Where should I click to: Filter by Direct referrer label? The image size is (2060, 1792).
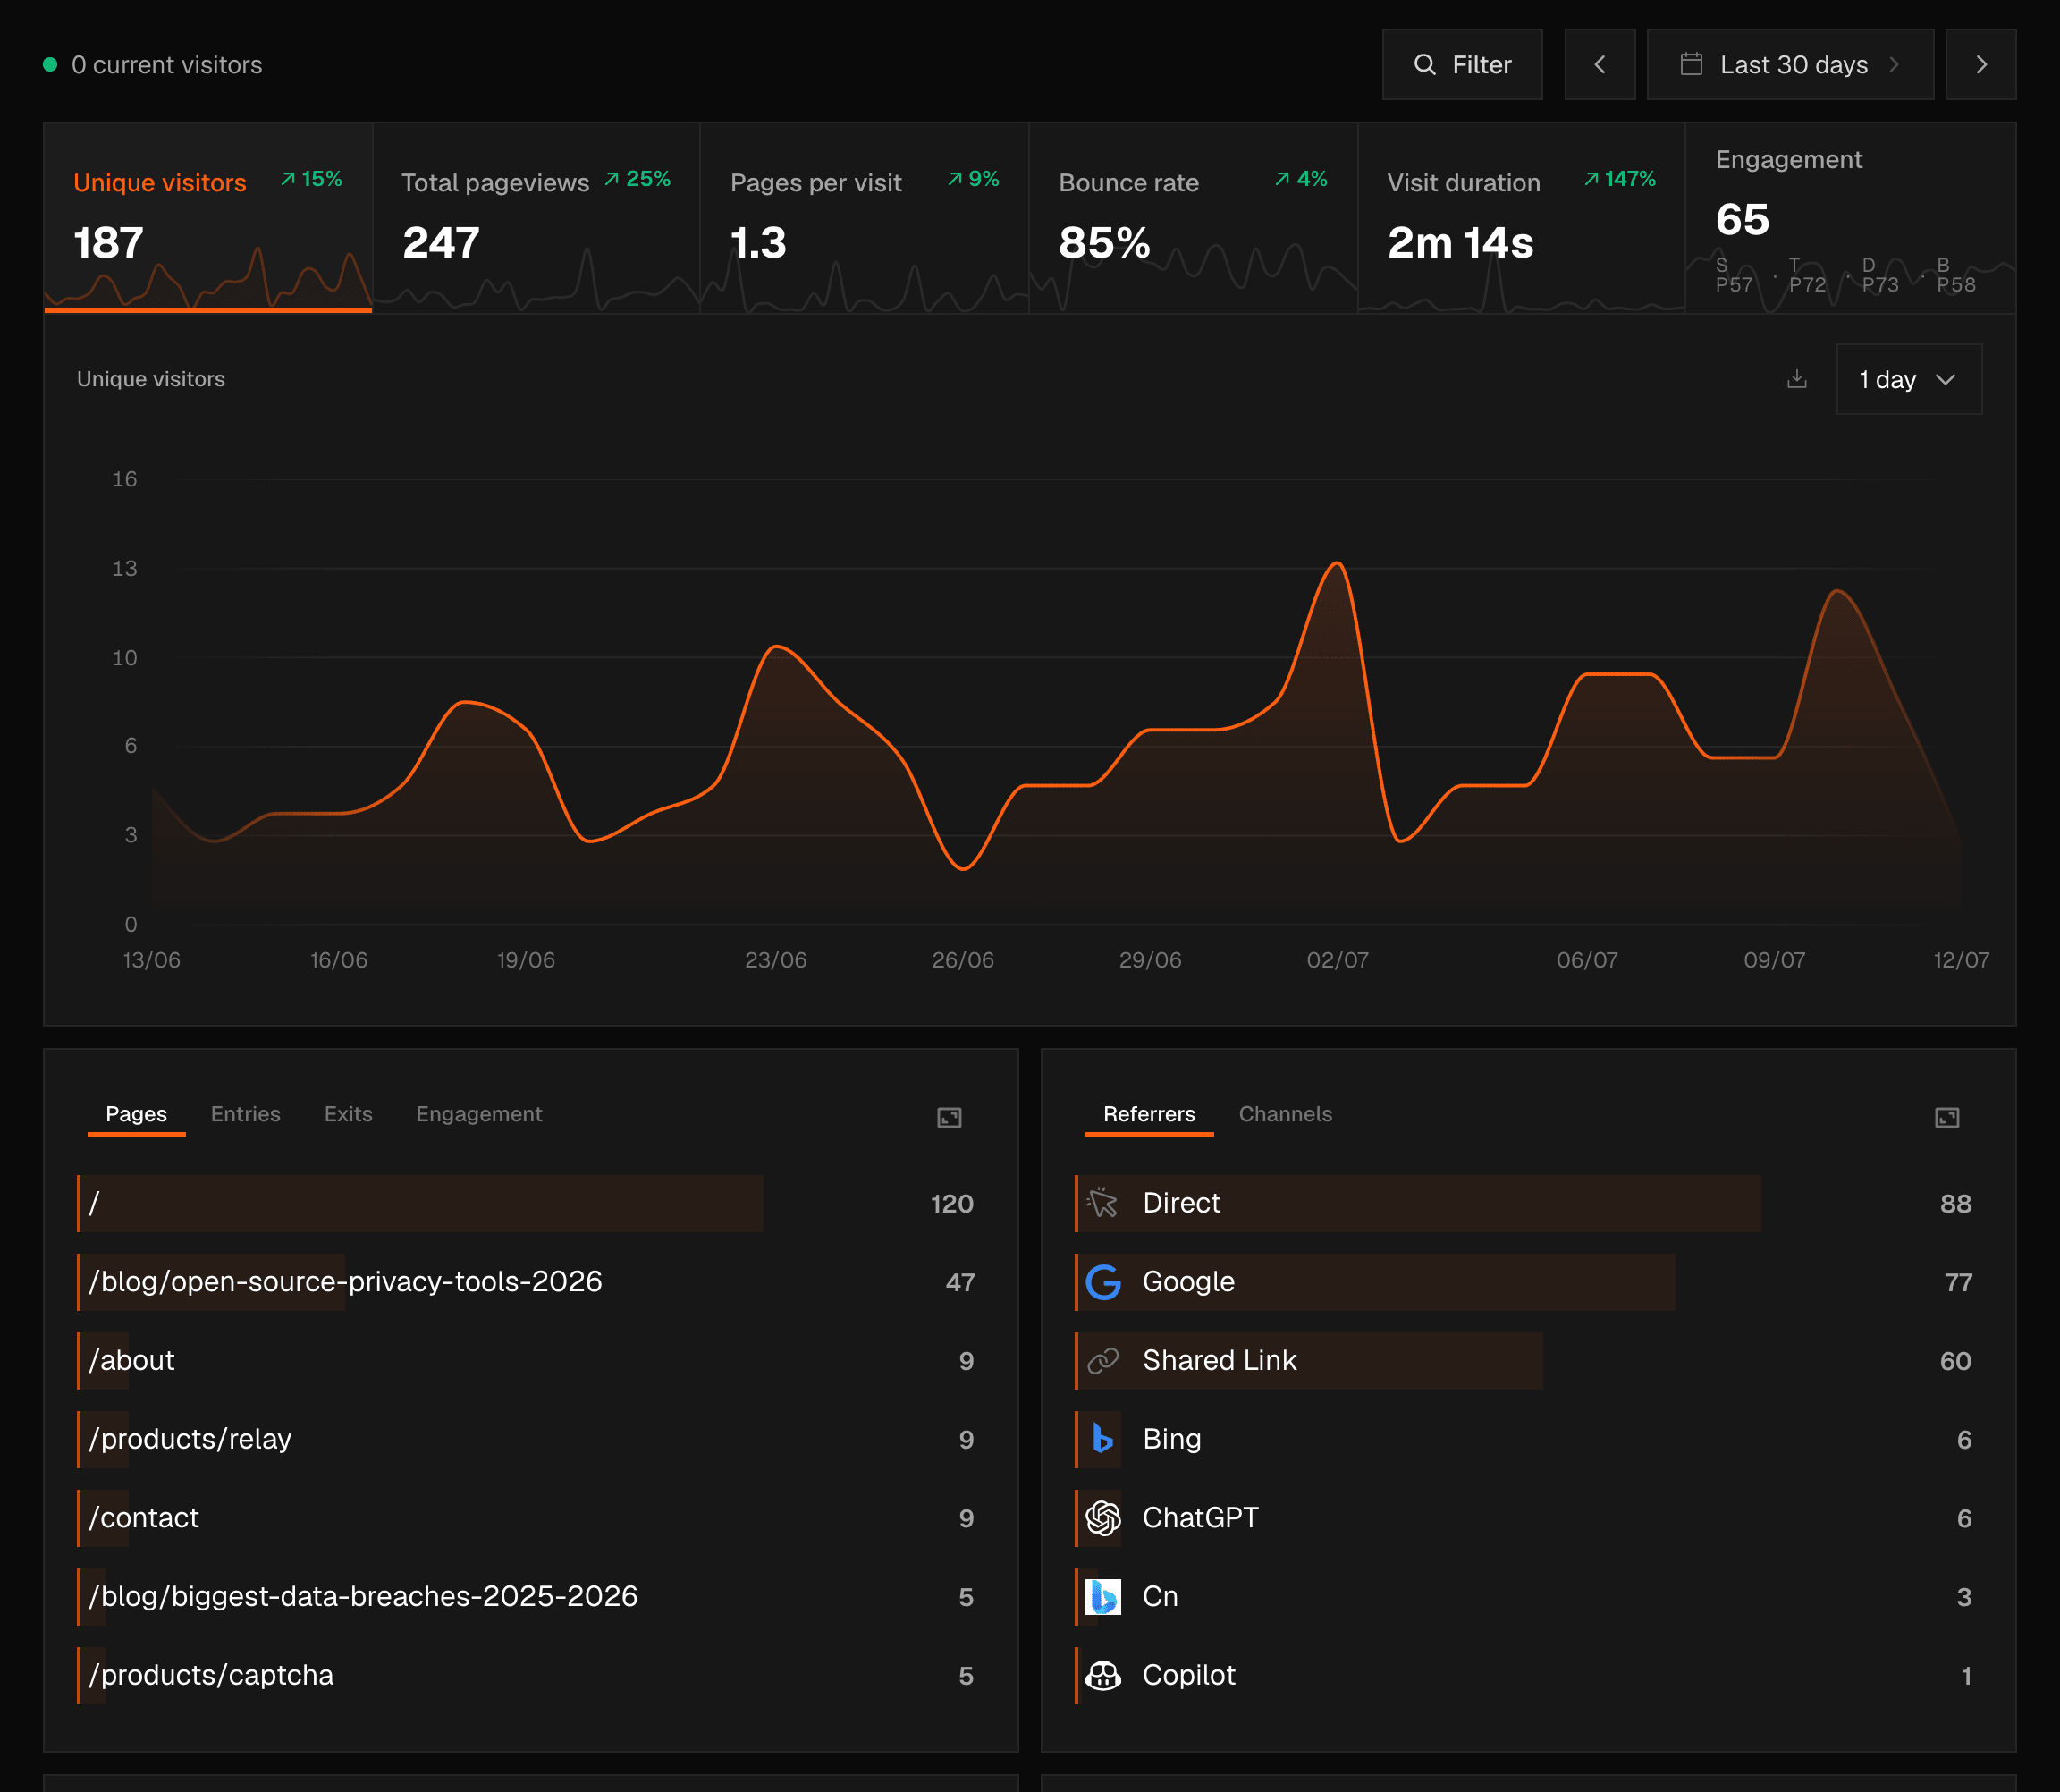(x=1181, y=1203)
